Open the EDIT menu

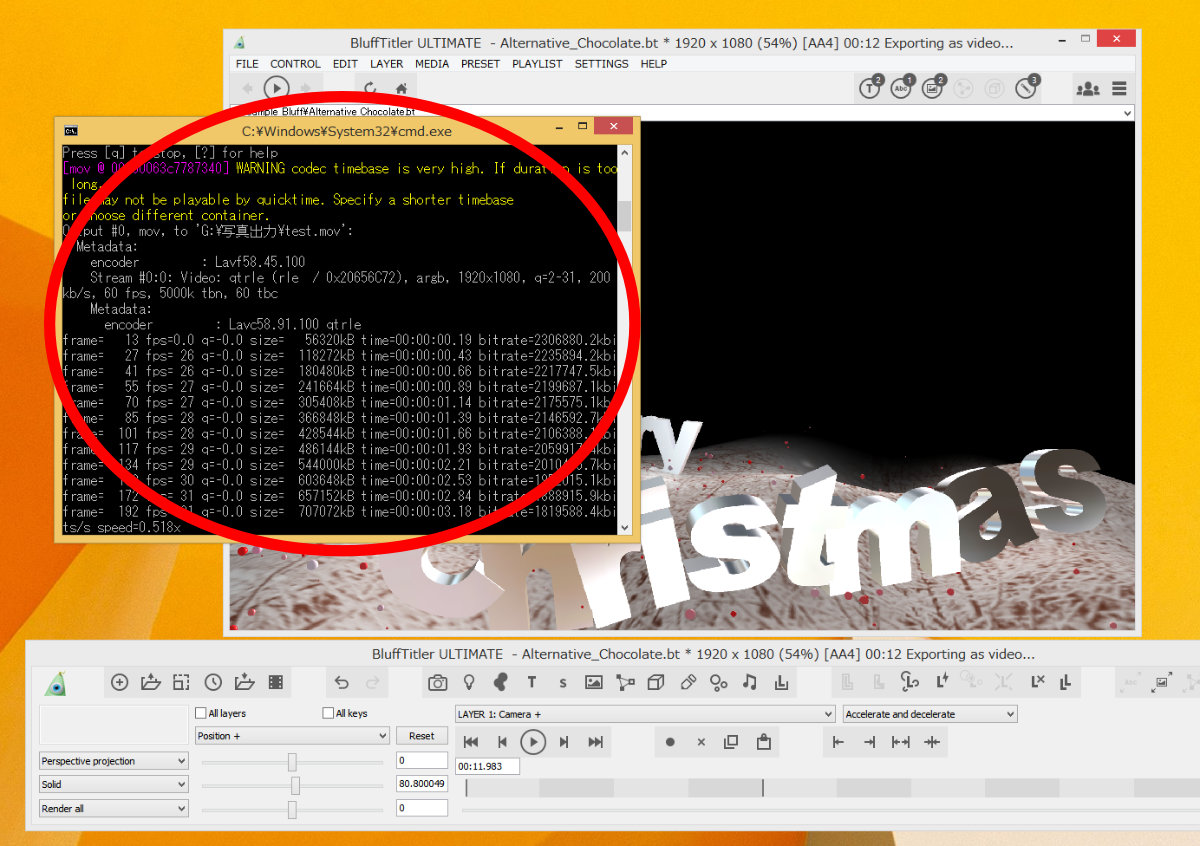point(345,64)
